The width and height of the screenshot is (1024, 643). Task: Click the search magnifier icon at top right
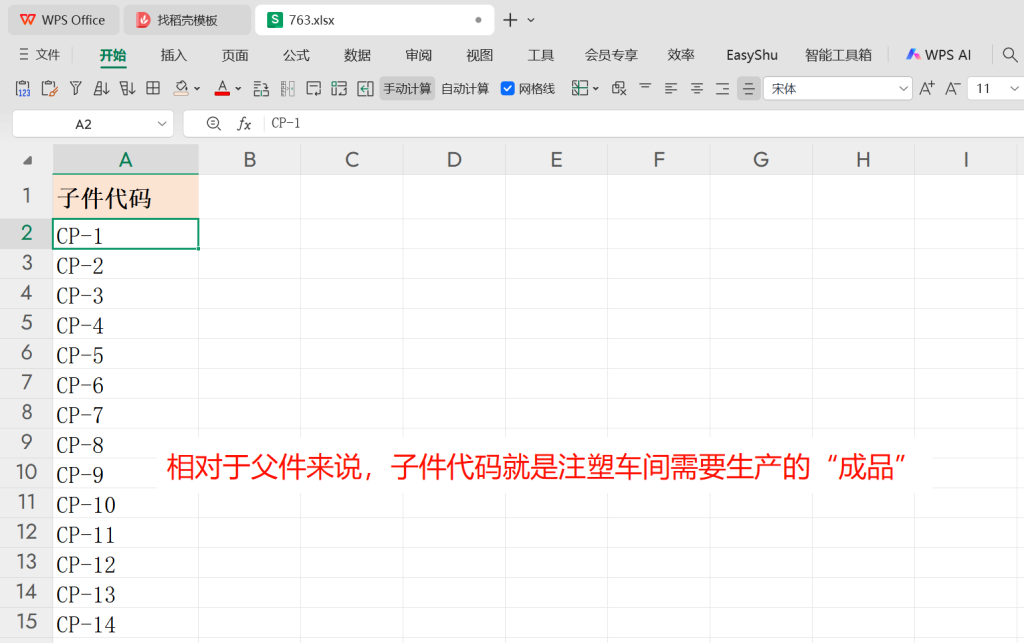click(x=1010, y=55)
